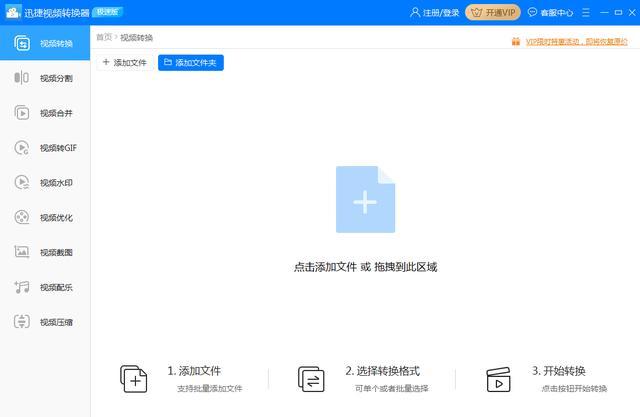Click the large blue add-file icon
Image resolution: width=640 pixels, height=417 pixels.
pyautogui.click(x=365, y=200)
